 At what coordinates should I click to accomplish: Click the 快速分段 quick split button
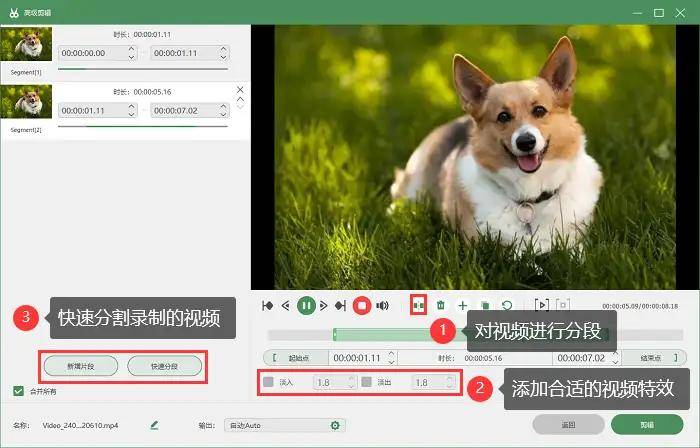point(165,366)
